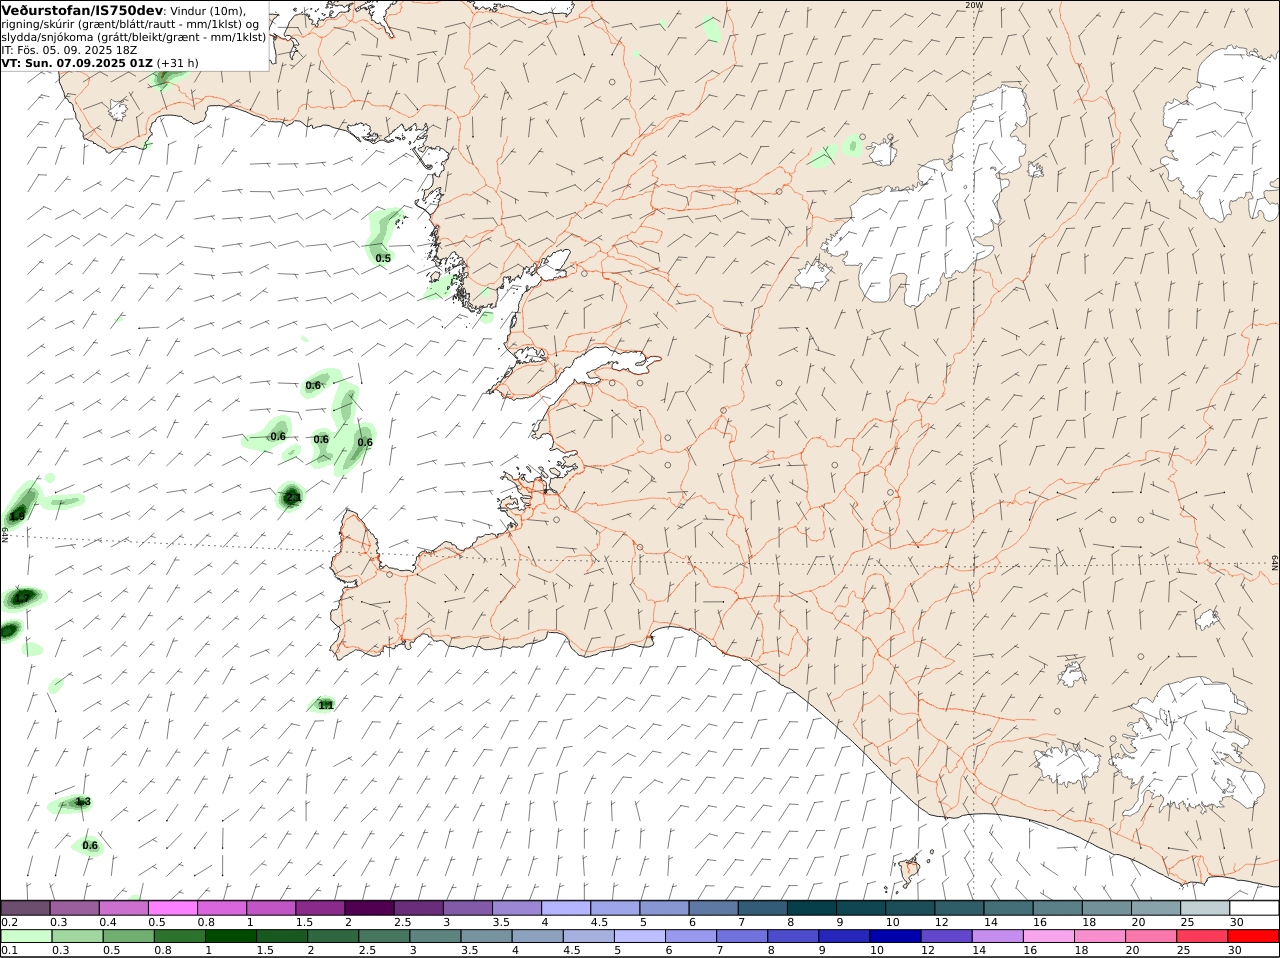Click the dark plum 0.2–0.3 snow swatch
This screenshot has width=1280, height=958.
[26, 908]
